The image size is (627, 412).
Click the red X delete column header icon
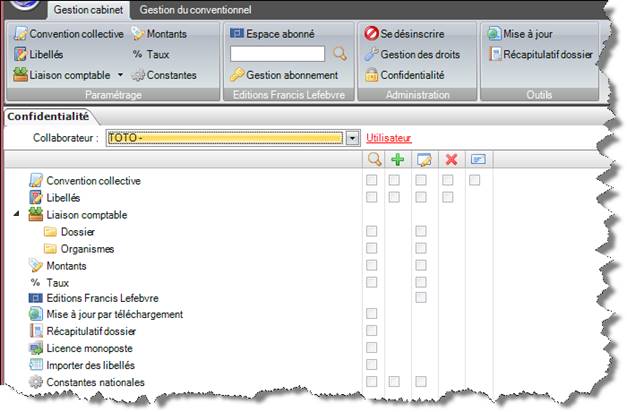point(450,160)
